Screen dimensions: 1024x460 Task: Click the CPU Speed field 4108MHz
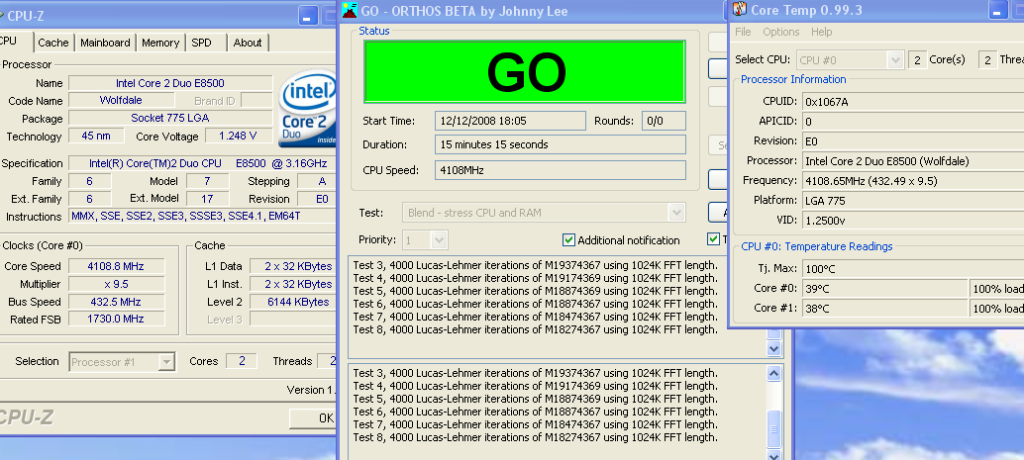point(560,170)
